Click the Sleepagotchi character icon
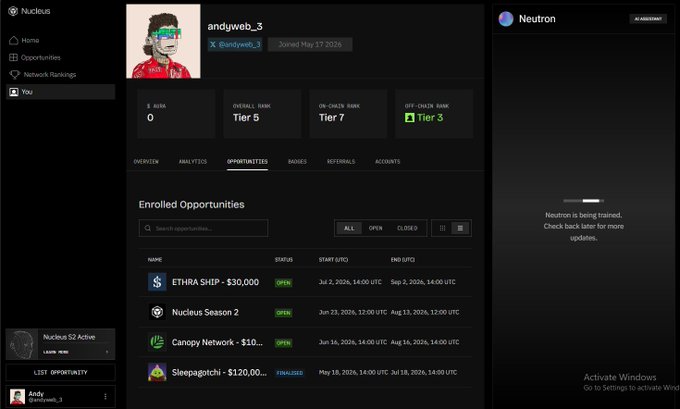Image resolution: width=680 pixels, height=409 pixels. (x=157, y=372)
